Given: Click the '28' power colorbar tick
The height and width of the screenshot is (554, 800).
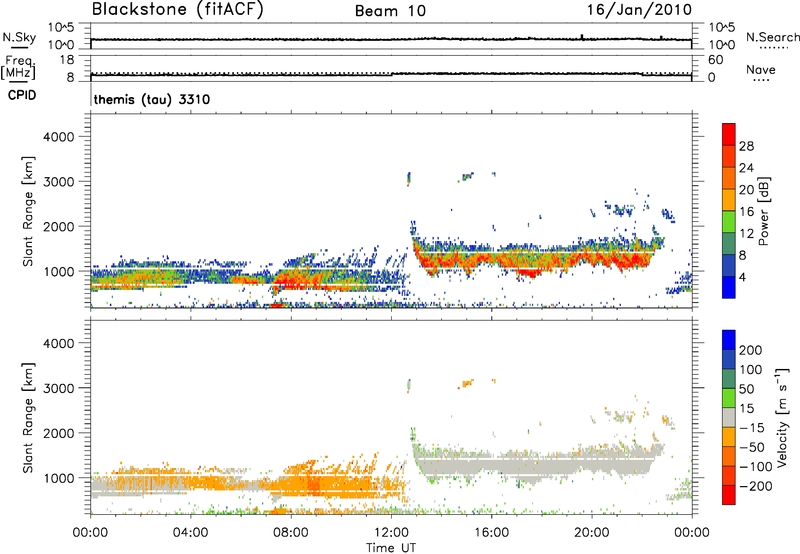Looking at the screenshot, I should click(746, 146).
